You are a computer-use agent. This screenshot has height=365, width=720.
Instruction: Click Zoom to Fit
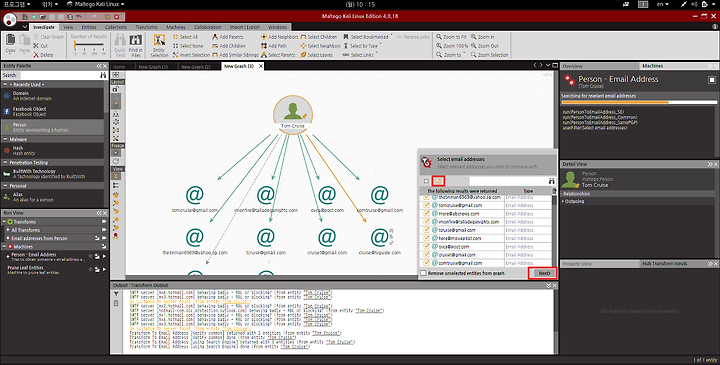451,37
